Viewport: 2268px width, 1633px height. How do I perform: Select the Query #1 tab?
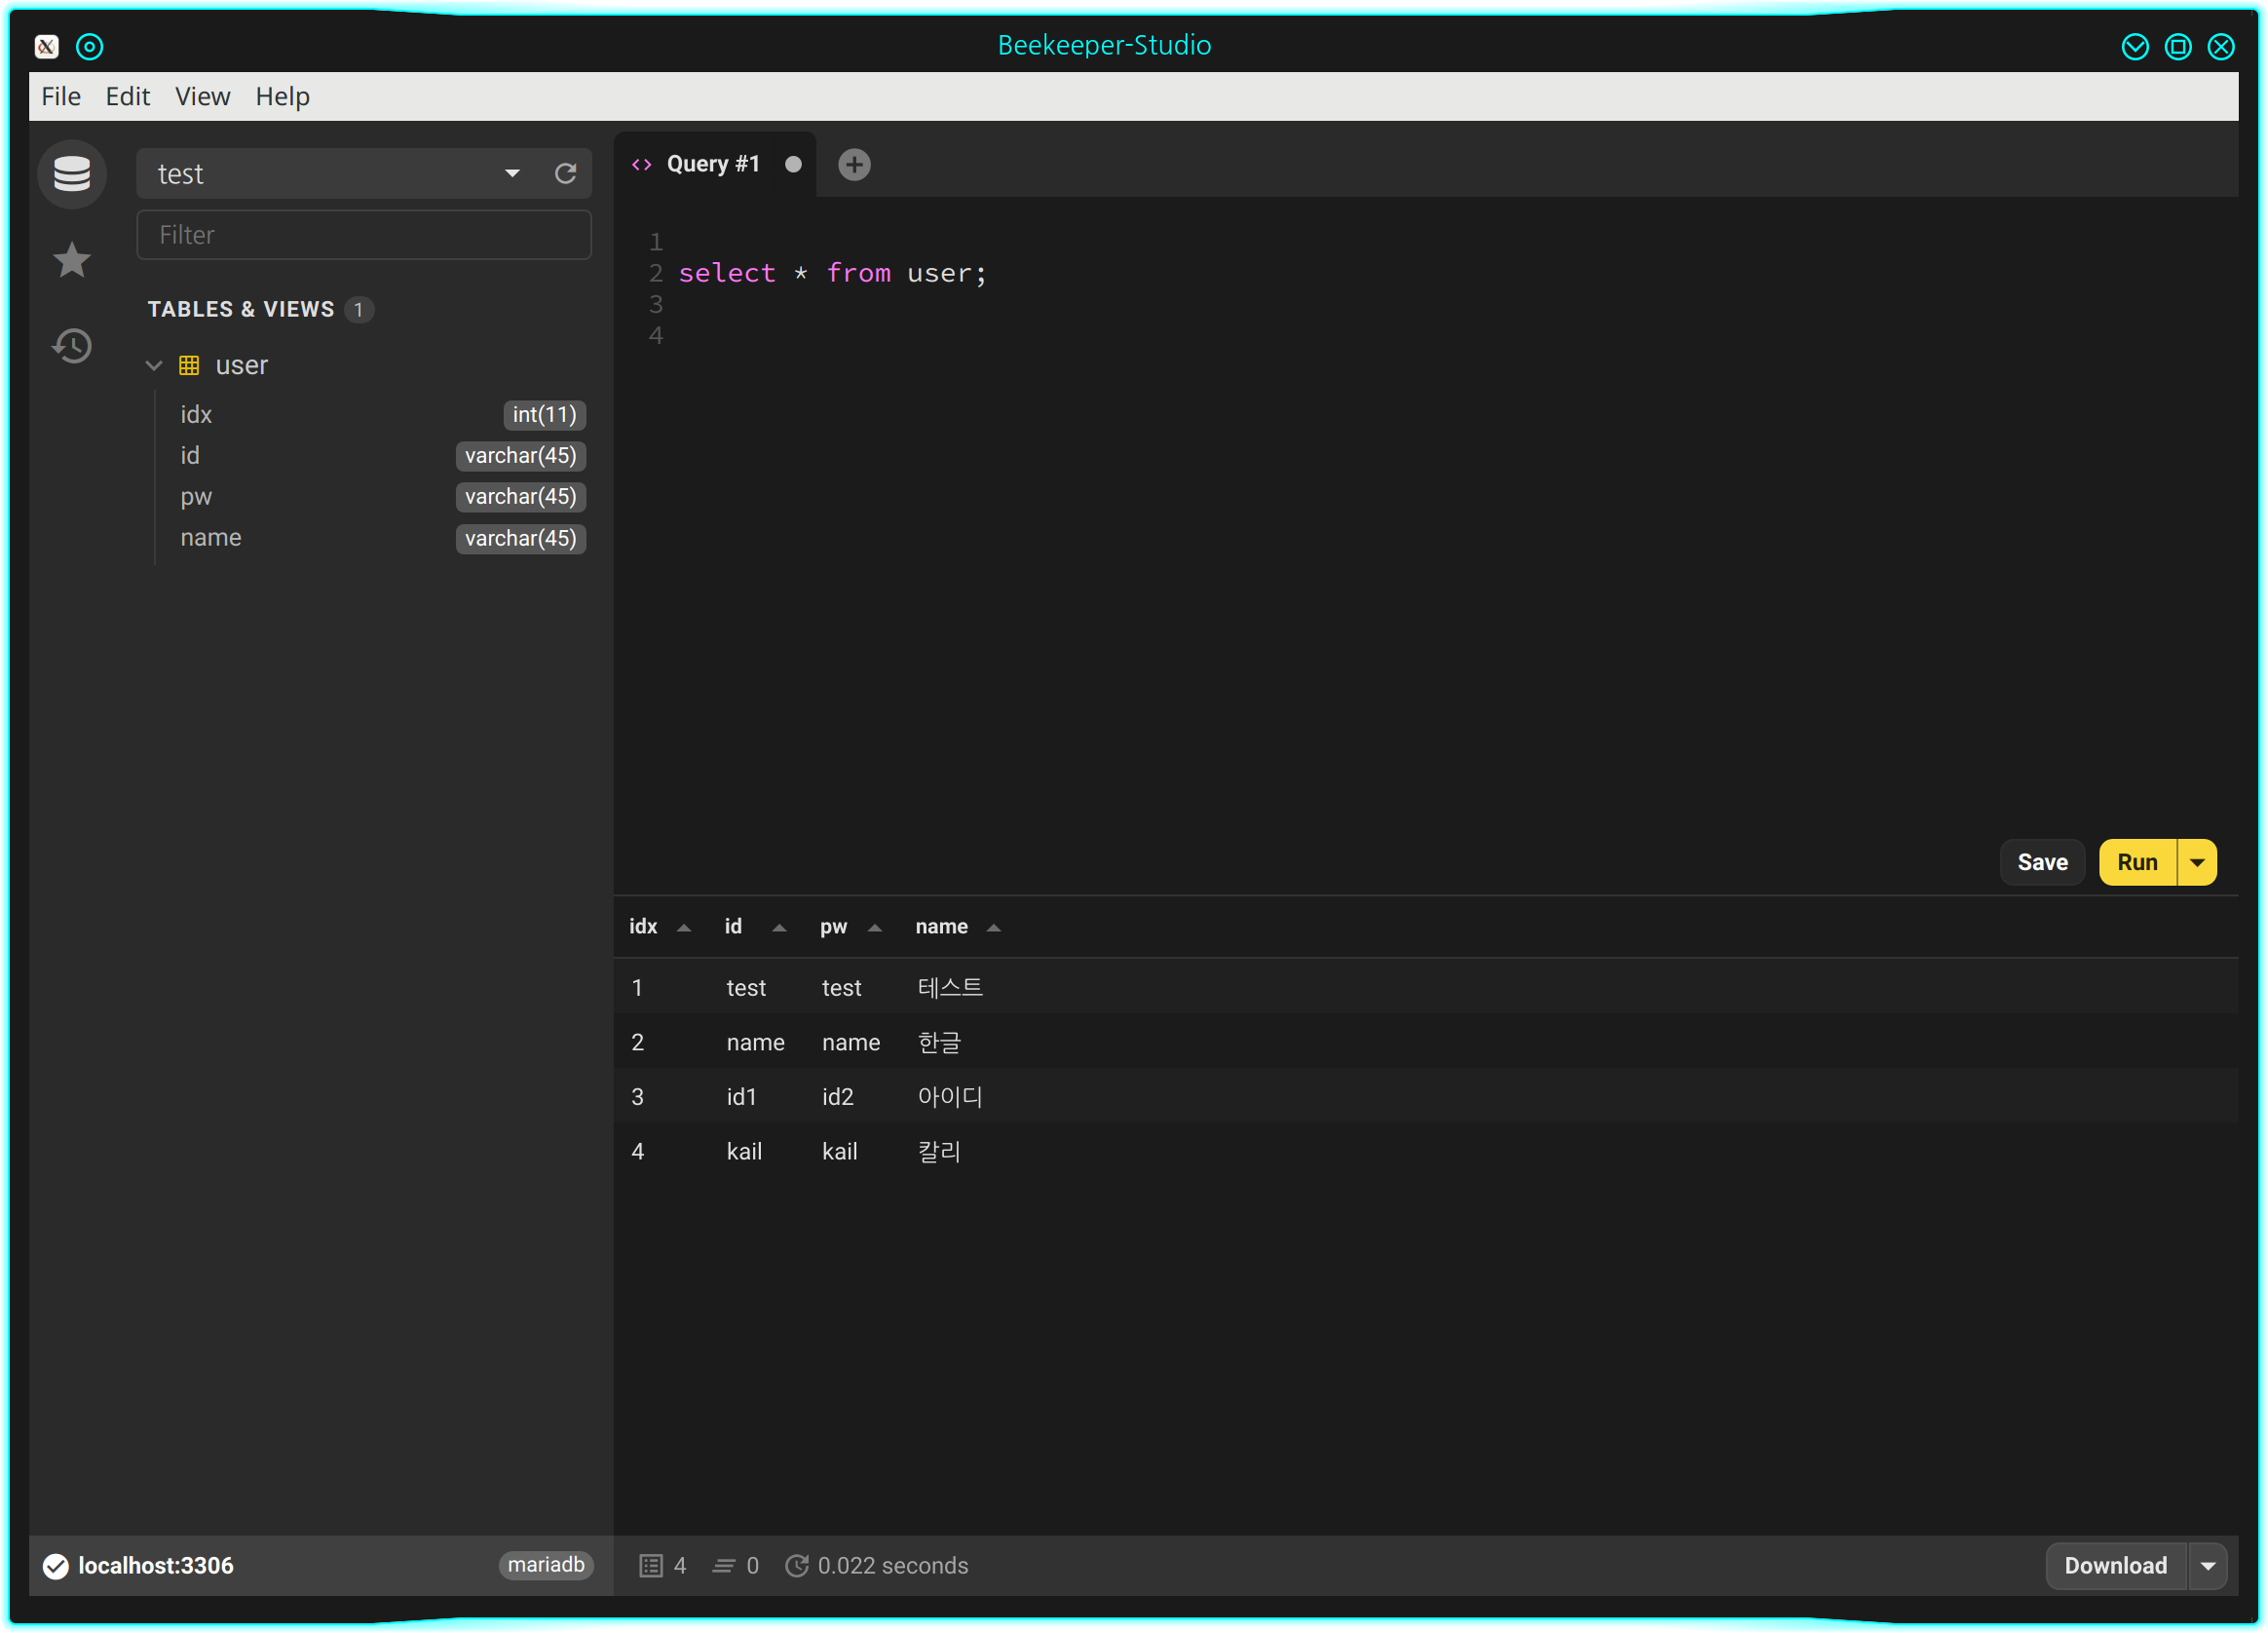click(712, 164)
